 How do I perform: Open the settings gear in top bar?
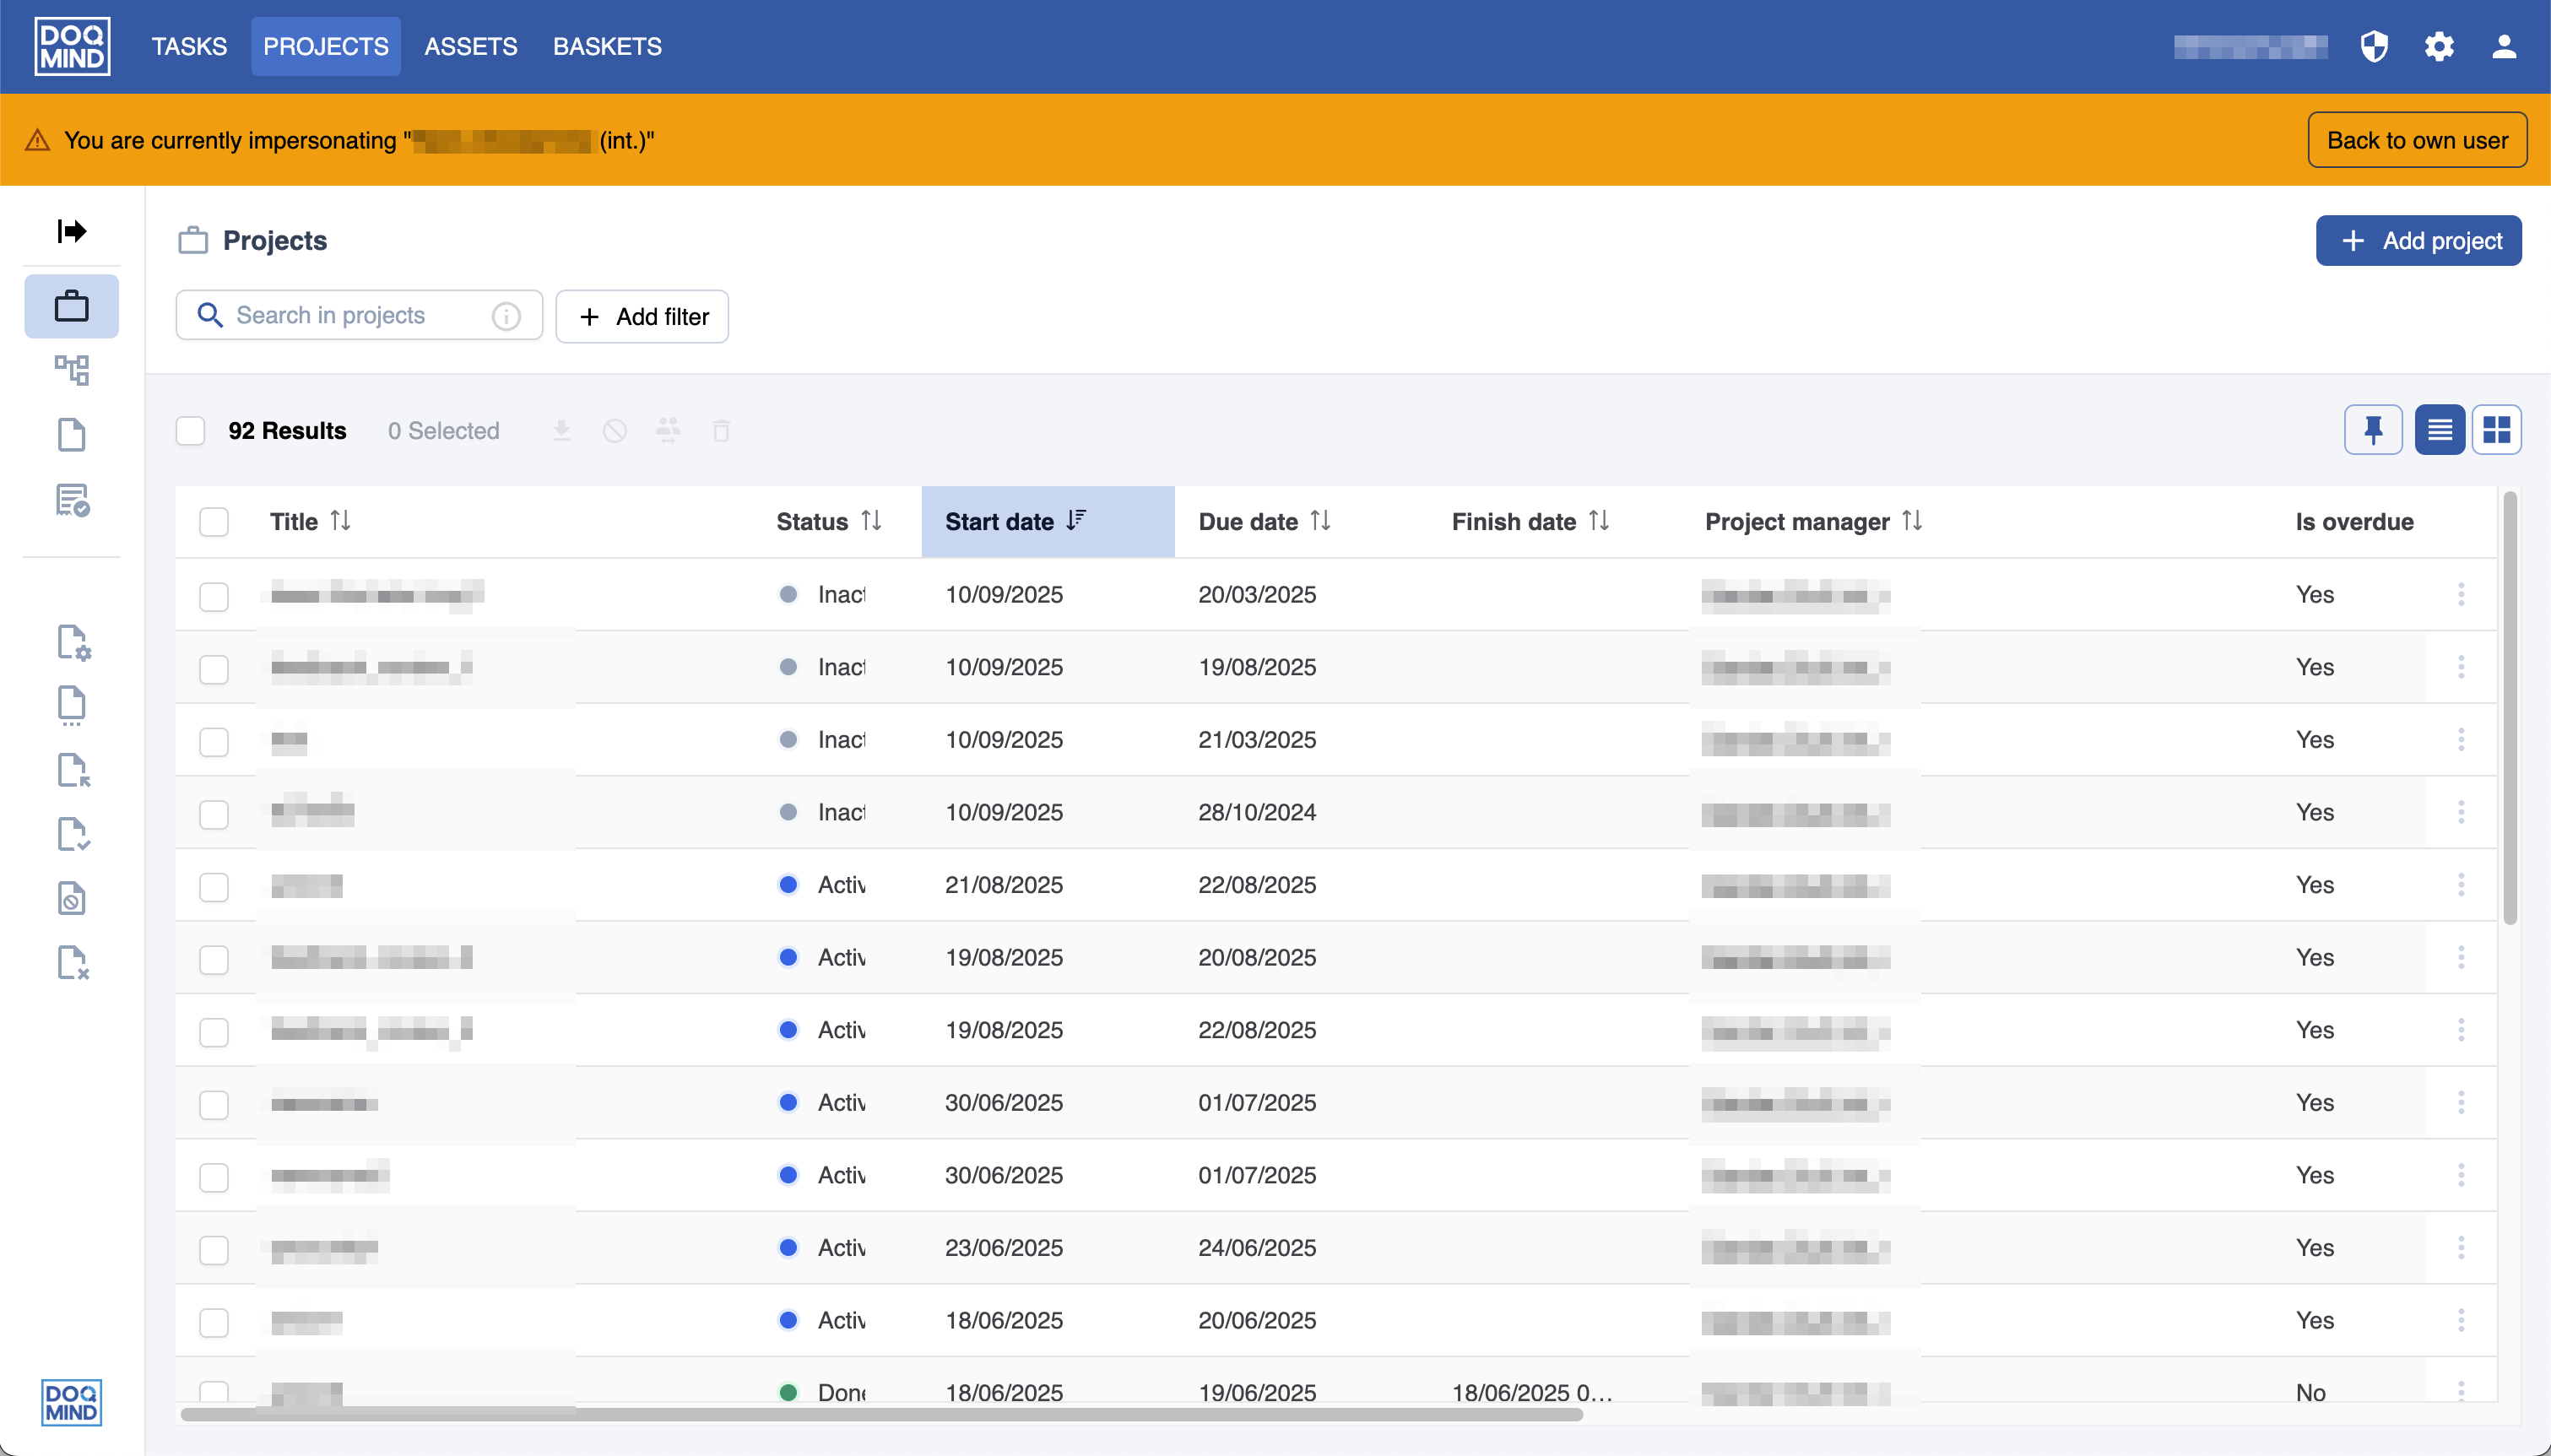(x=2439, y=46)
